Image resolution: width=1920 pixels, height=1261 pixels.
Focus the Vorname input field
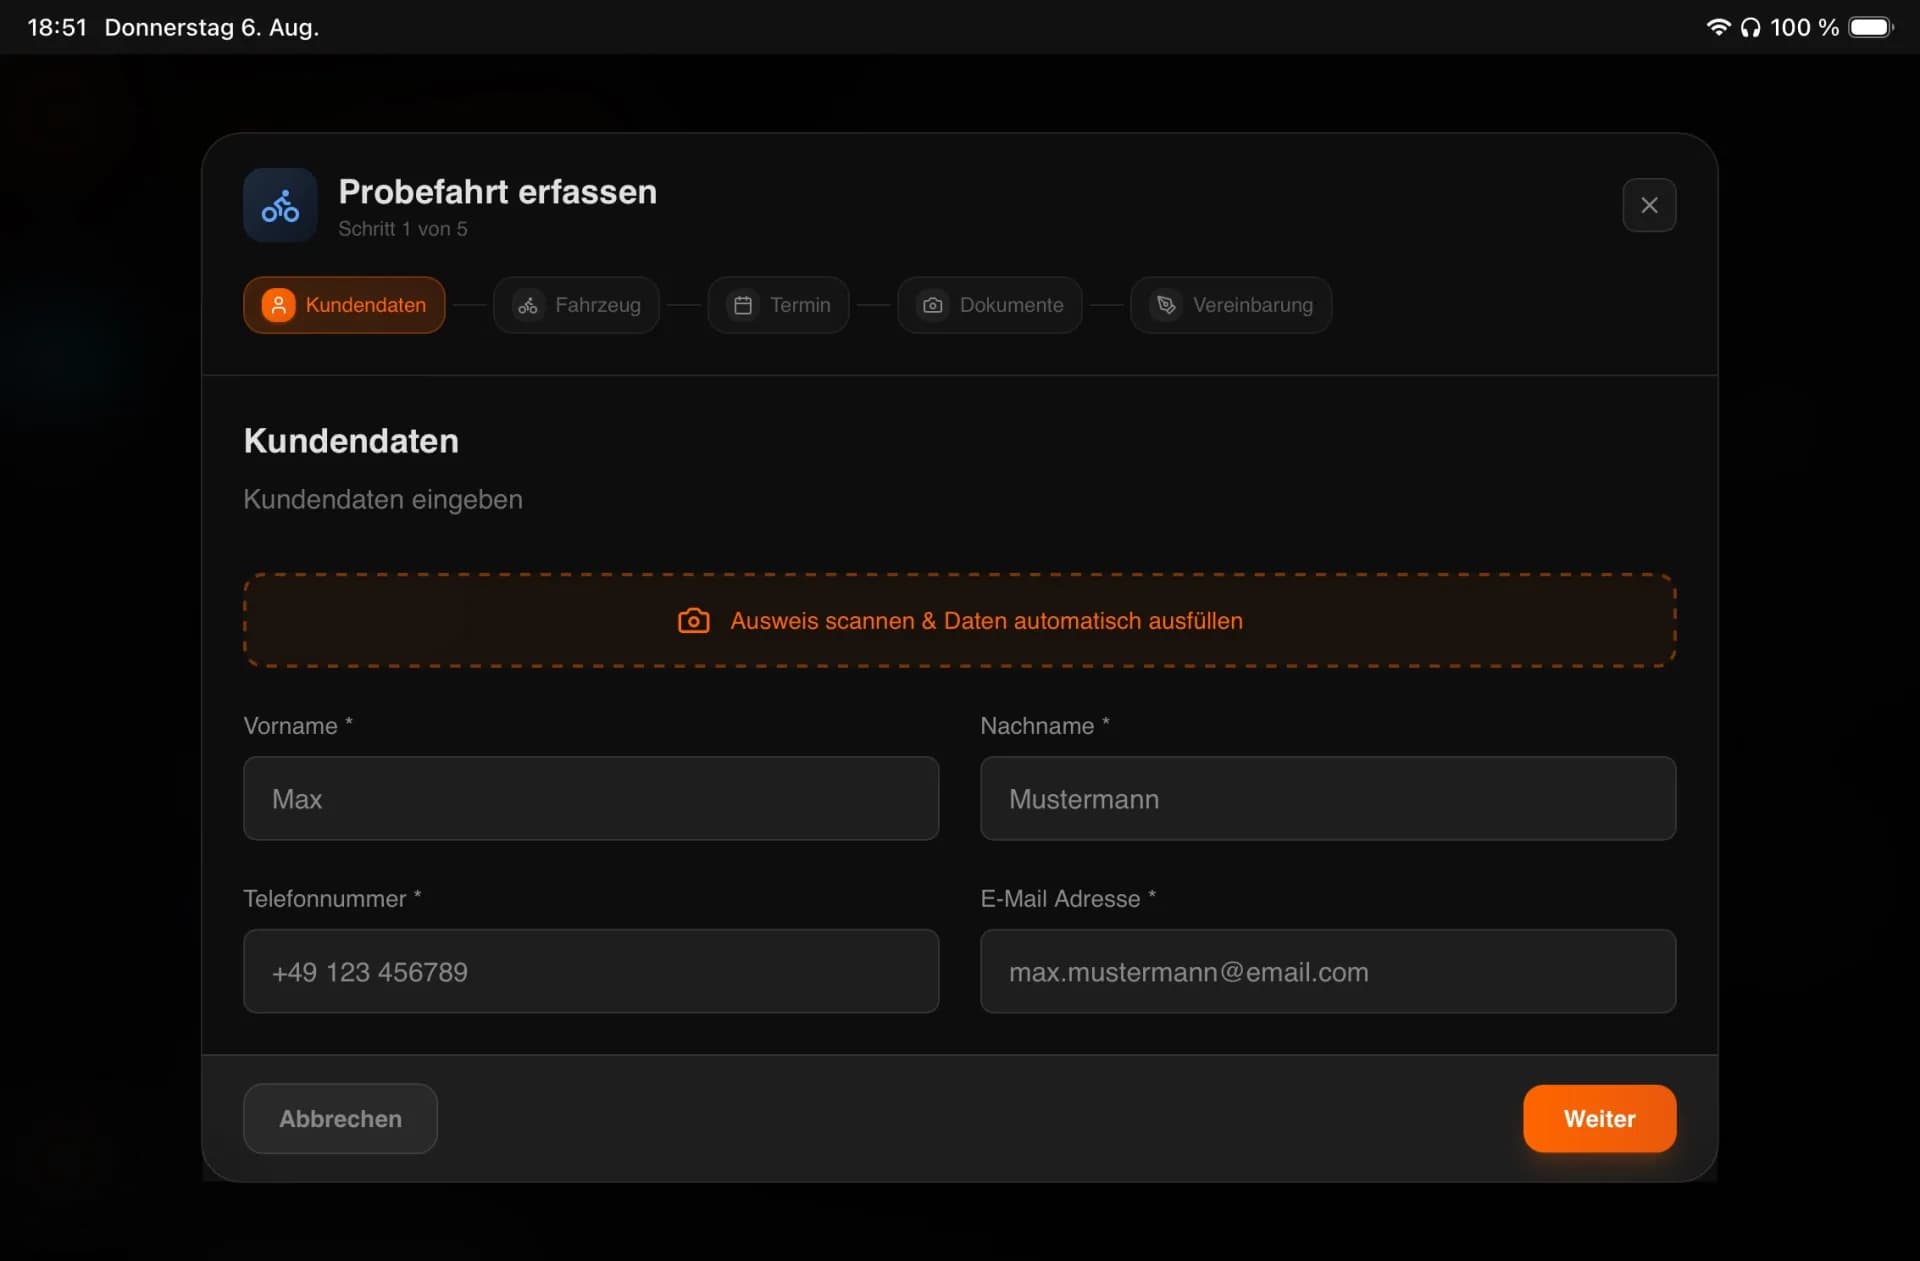pos(591,798)
